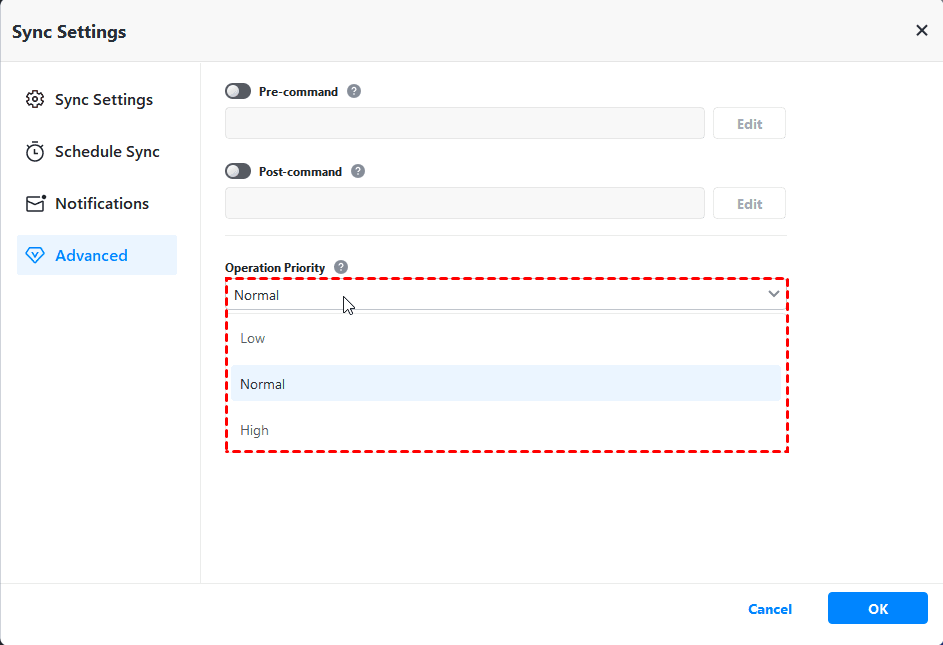Click the gear icon beside Sync Settings
Image resolution: width=943 pixels, height=645 pixels.
click(35, 100)
